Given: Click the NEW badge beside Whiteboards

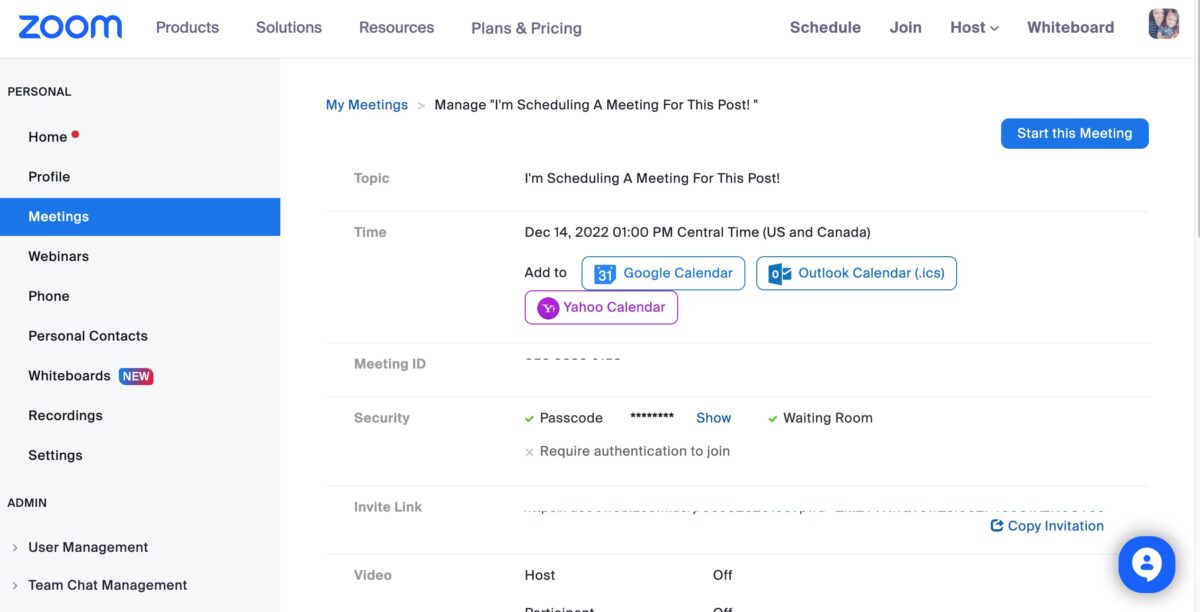Looking at the screenshot, I should tap(136, 377).
